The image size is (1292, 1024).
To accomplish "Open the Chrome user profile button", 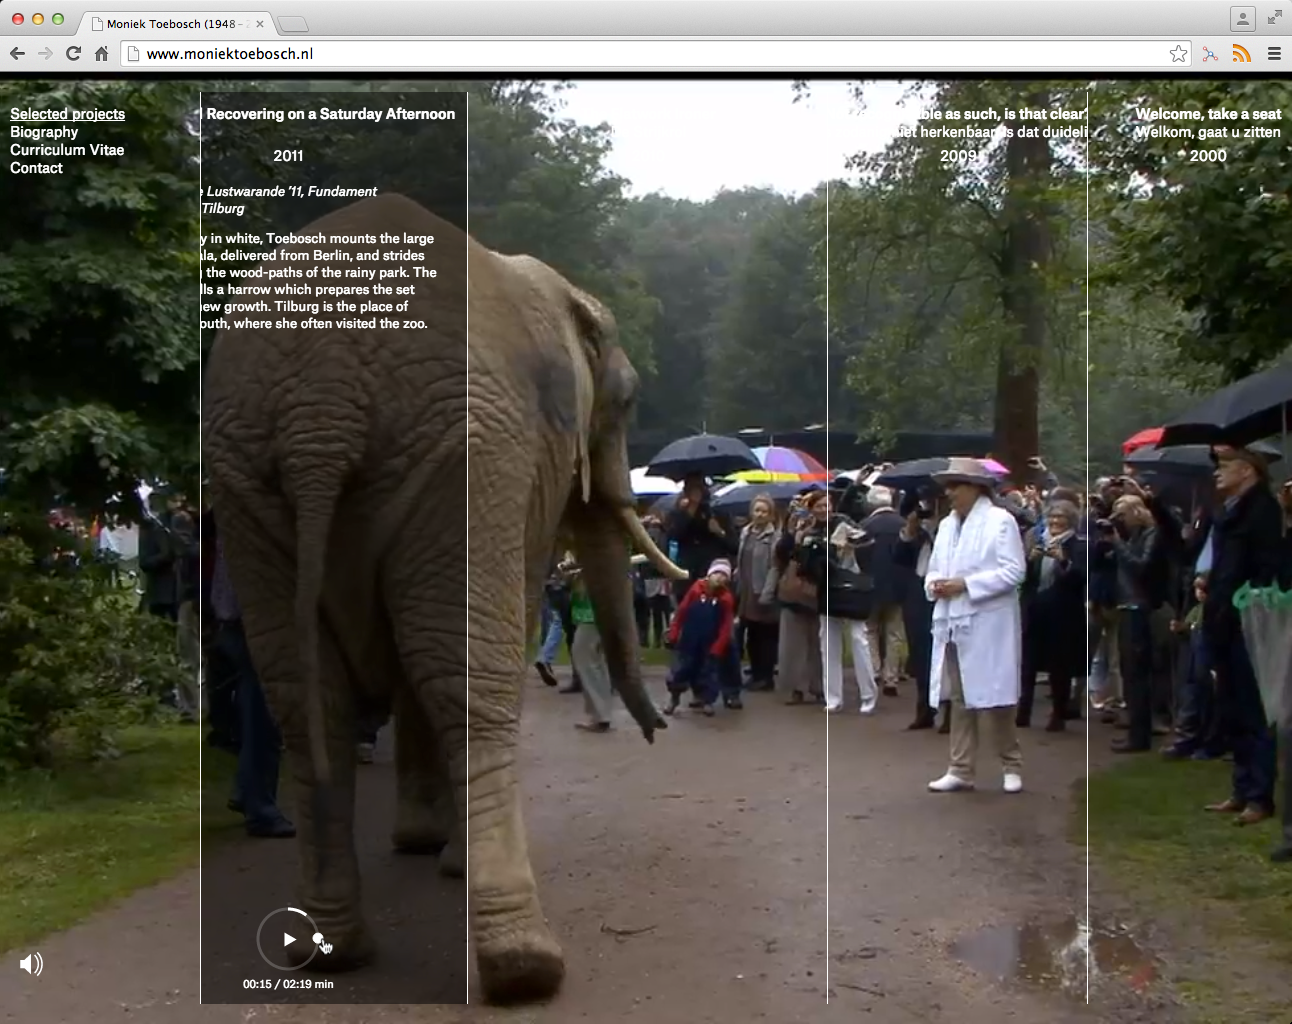I will pos(1242,19).
